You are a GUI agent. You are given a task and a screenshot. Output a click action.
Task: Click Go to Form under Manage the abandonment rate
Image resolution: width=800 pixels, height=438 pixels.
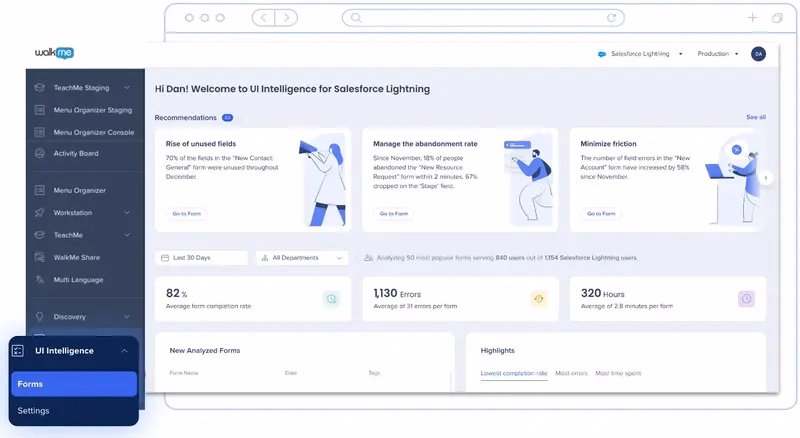(x=394, y=213)
